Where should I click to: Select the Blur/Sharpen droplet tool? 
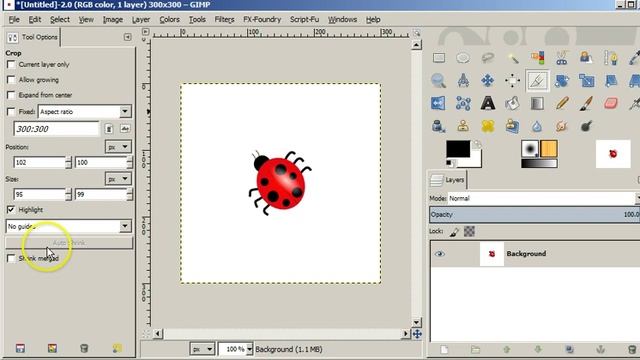[x=537, y=126]
